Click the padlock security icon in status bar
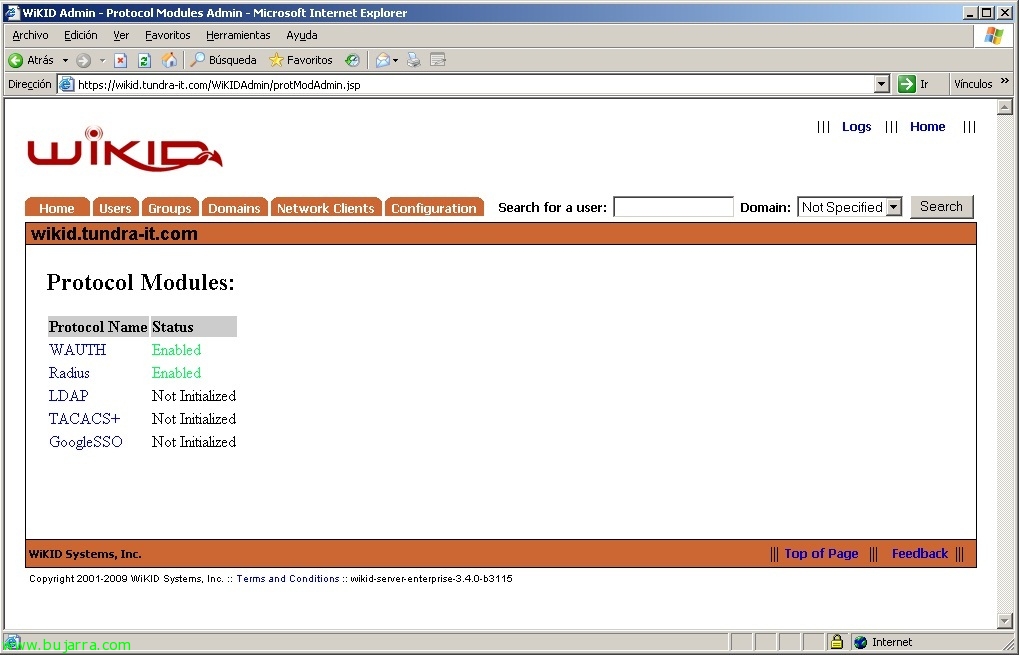Image resolution: width=1019 pixels, height=655 pixels. click(x=836, y=642)
